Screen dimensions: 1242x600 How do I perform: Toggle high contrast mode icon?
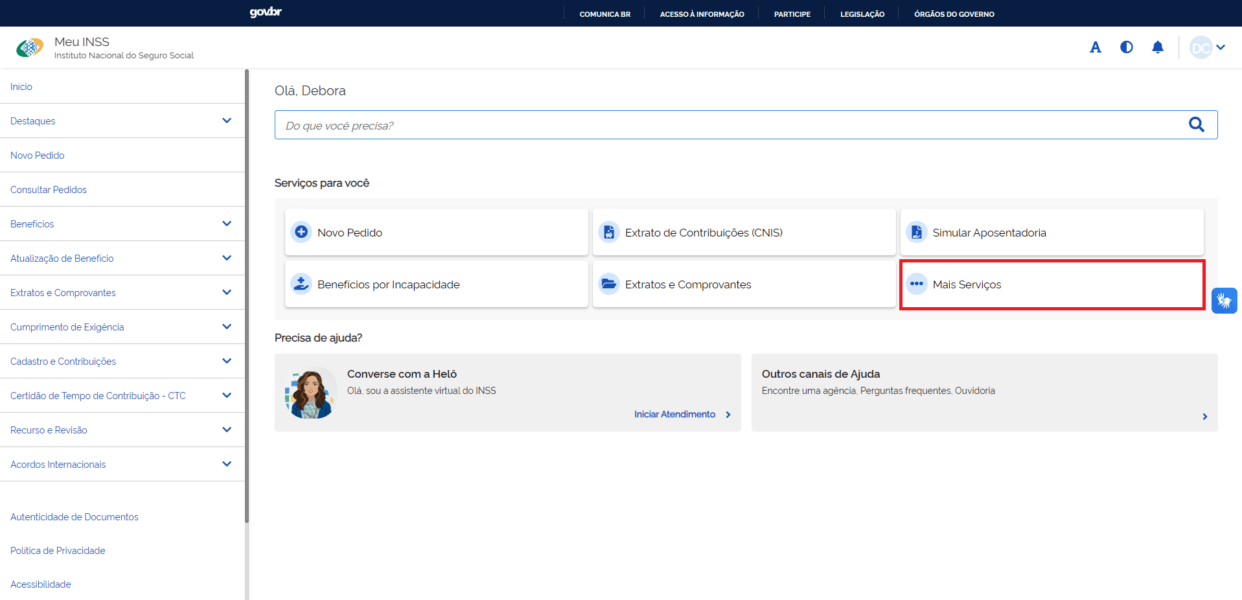coord(1127,47)
